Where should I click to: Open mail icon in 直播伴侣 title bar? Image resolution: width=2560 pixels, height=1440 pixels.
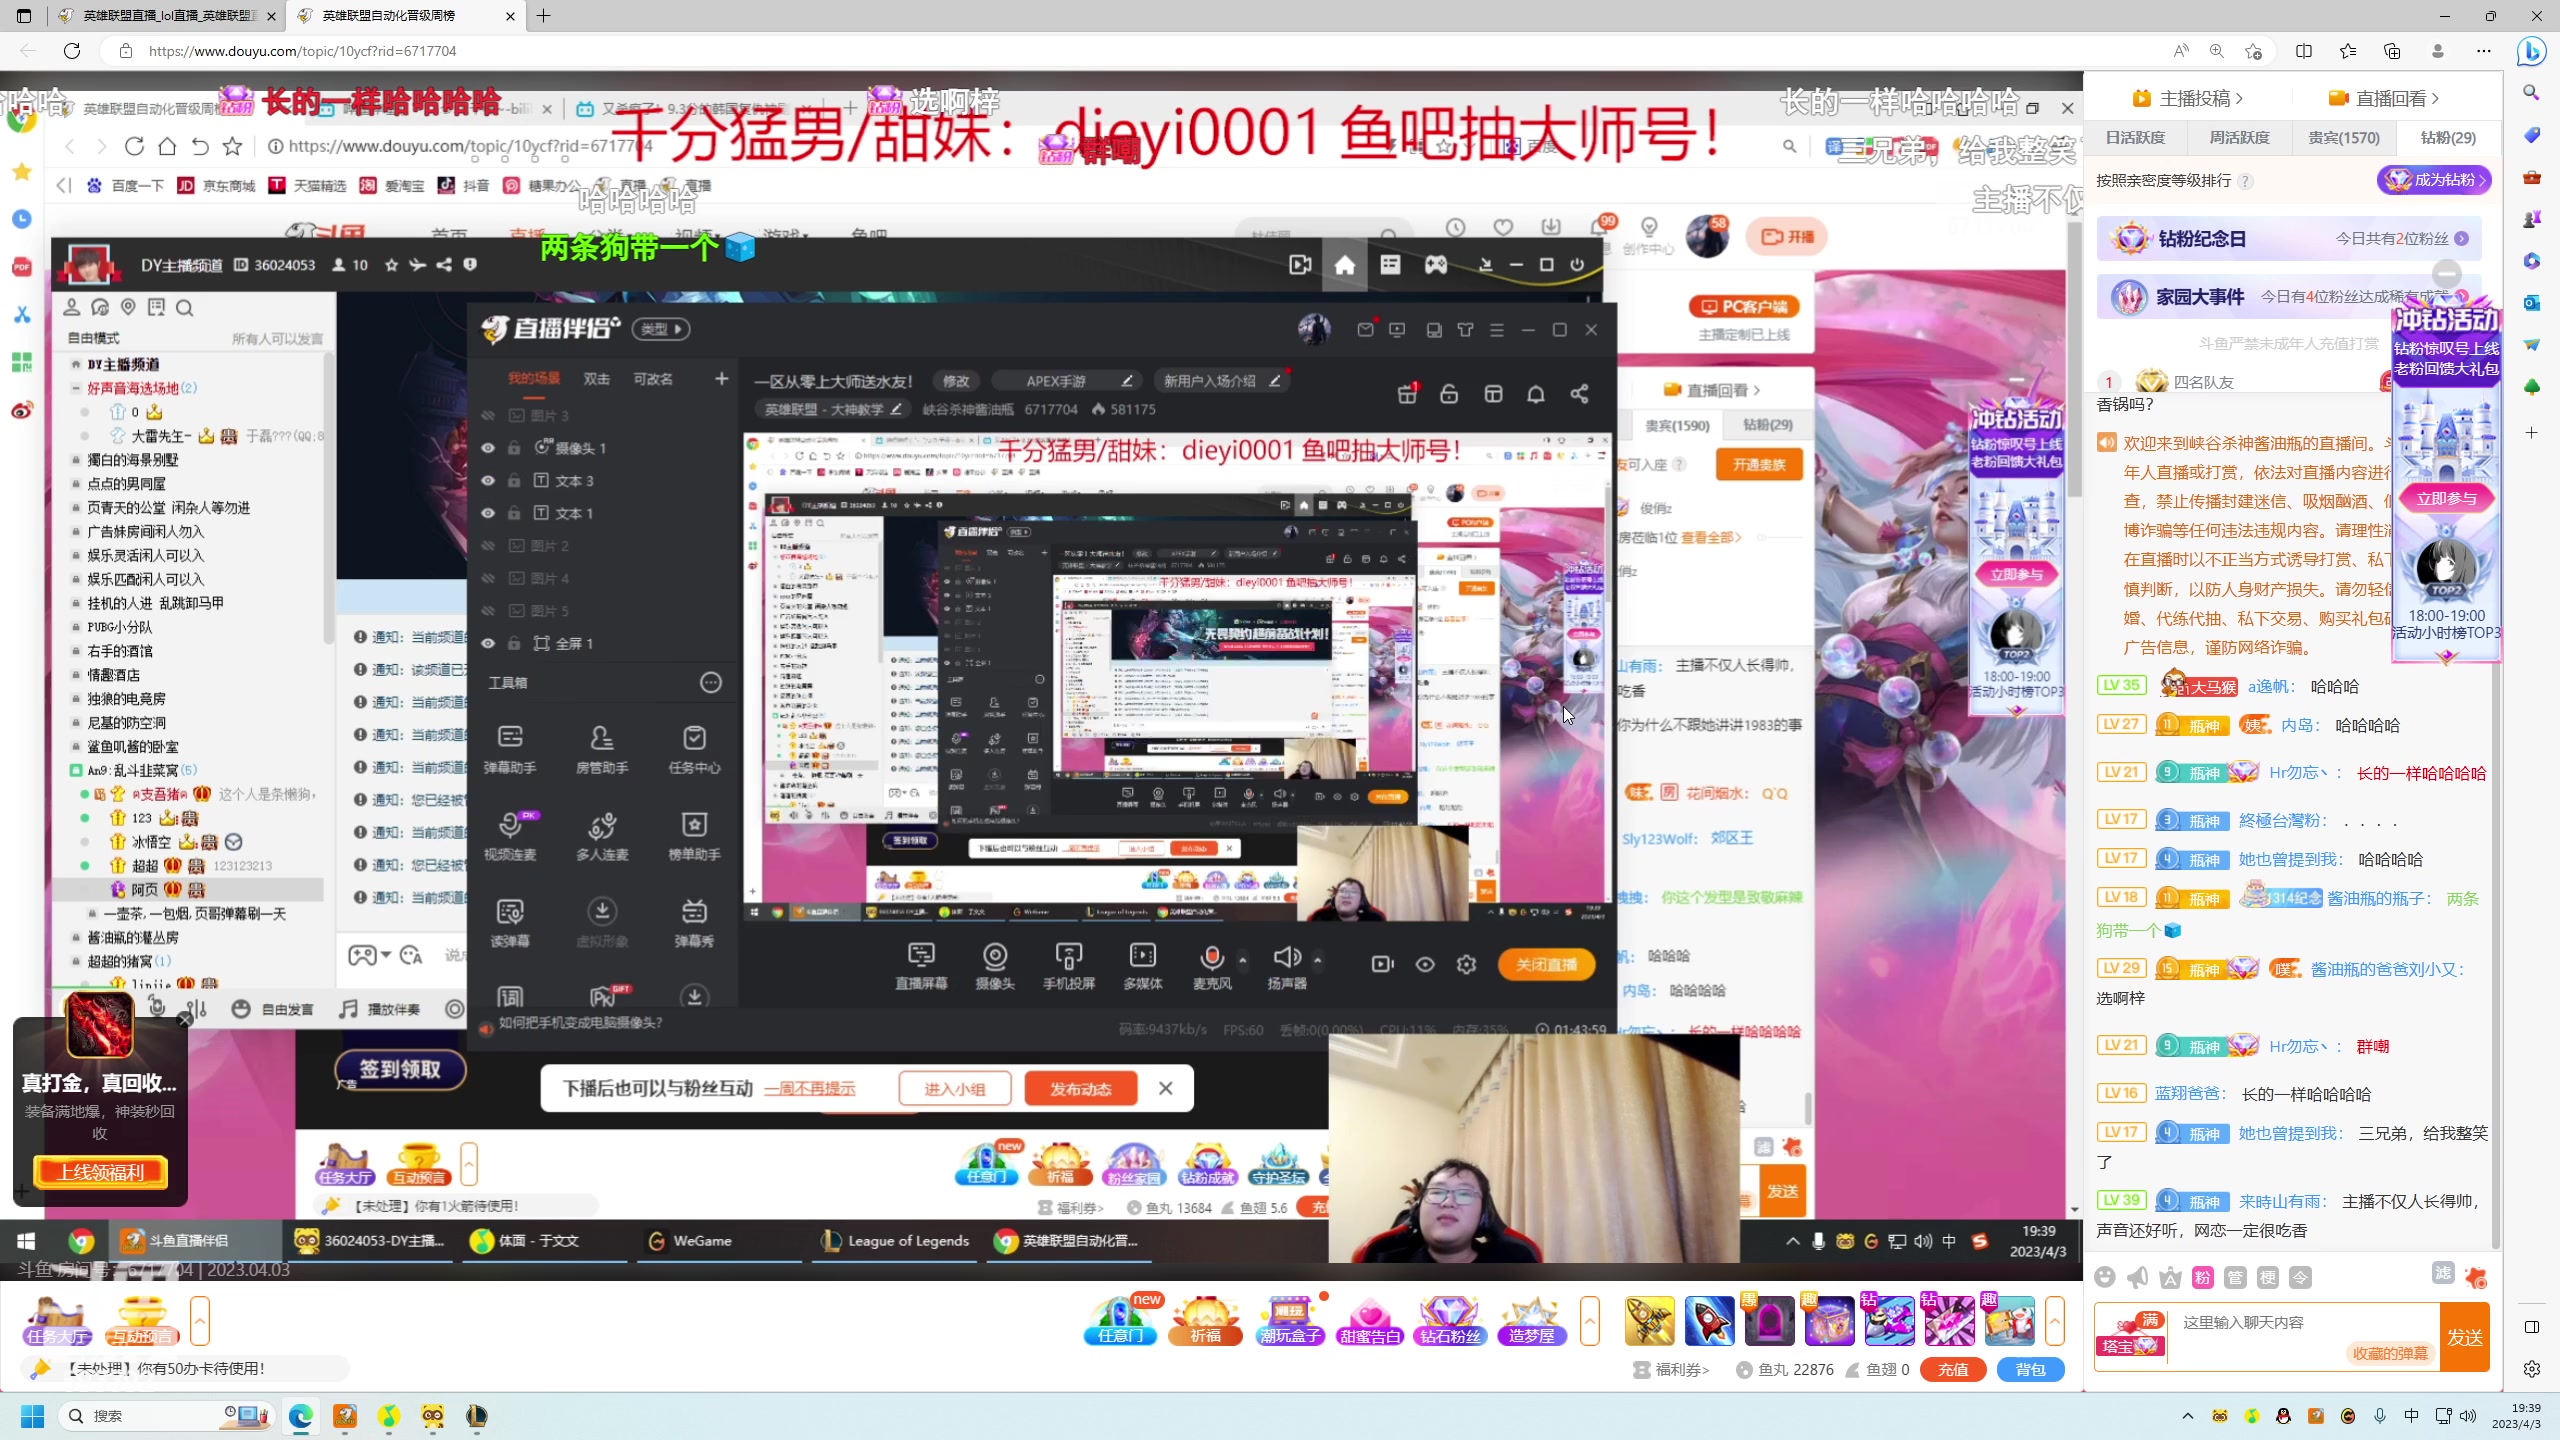click(x=1365, y=330)
